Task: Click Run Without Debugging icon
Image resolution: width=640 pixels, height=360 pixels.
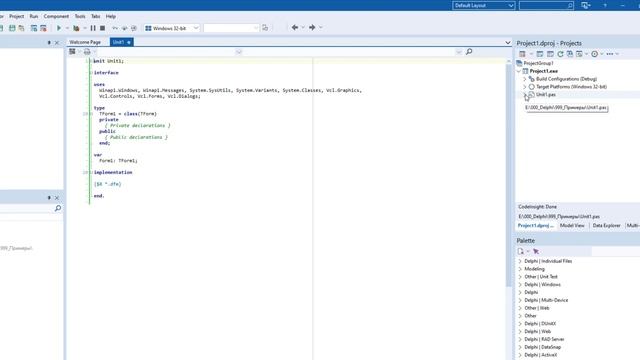Action: 76,28
